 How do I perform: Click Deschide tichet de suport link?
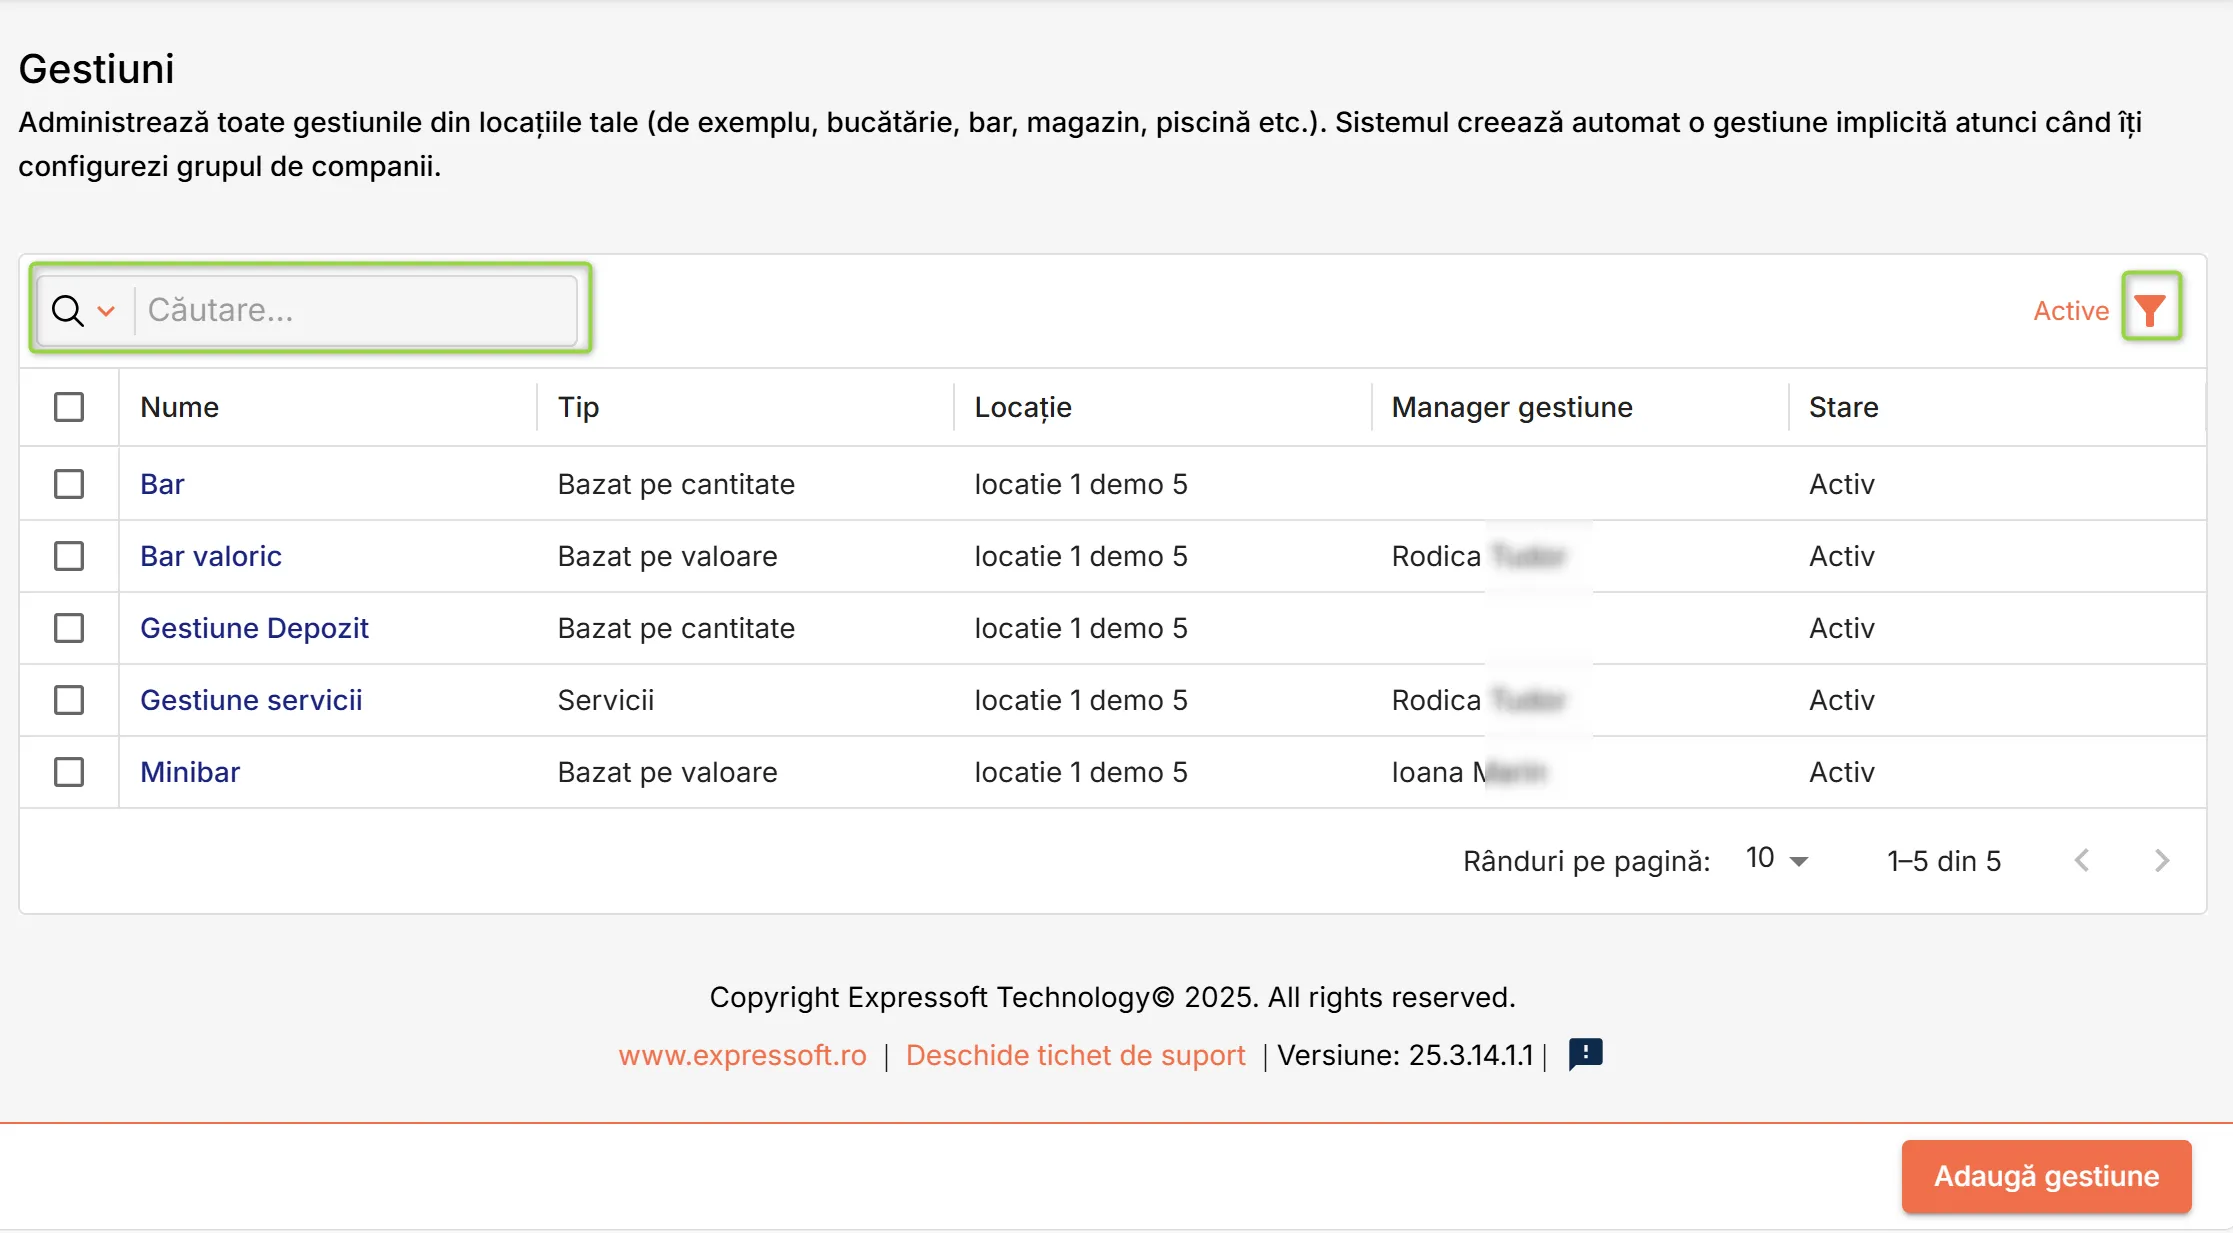tap(1076, 1055)
